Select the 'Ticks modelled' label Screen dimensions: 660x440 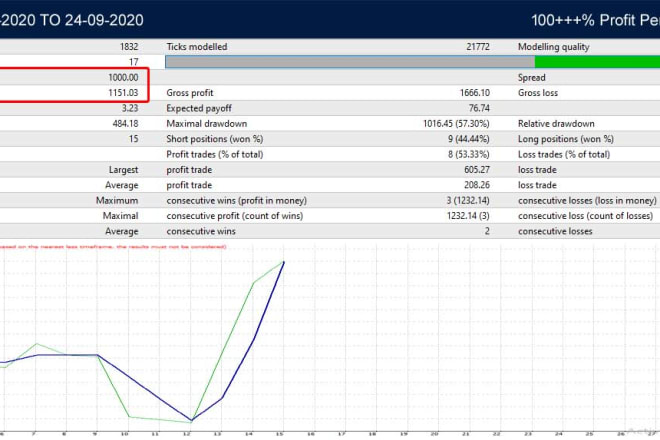click(x=197, y=47)
